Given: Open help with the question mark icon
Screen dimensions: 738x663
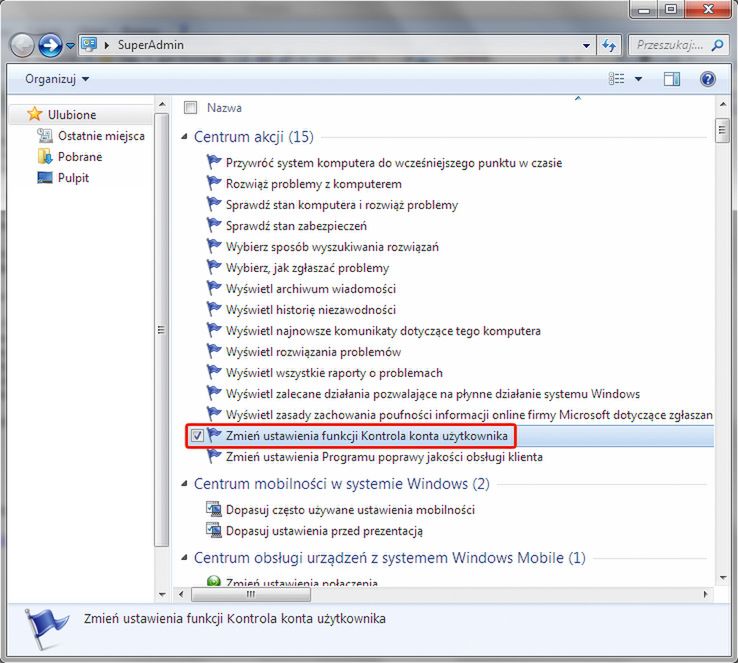Looking at the screenshot, I should tap(707, 79).
